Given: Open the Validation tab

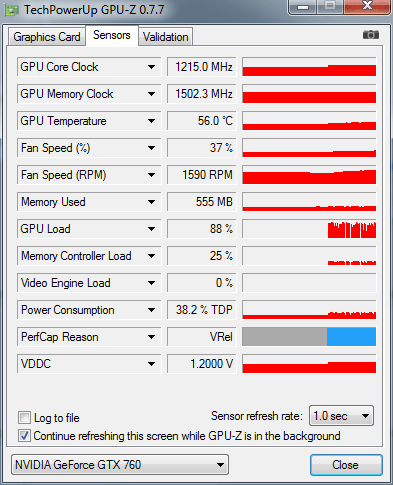Looking at the screenshot, I should point(166,37).
